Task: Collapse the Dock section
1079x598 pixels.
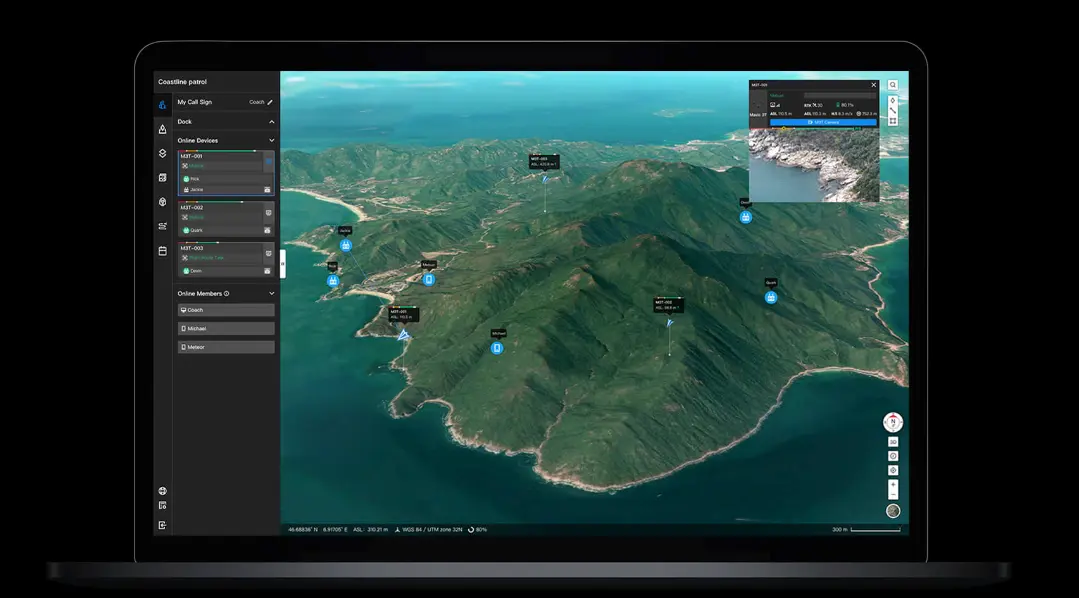Action: pyautogui.click(x=271, y=121)
